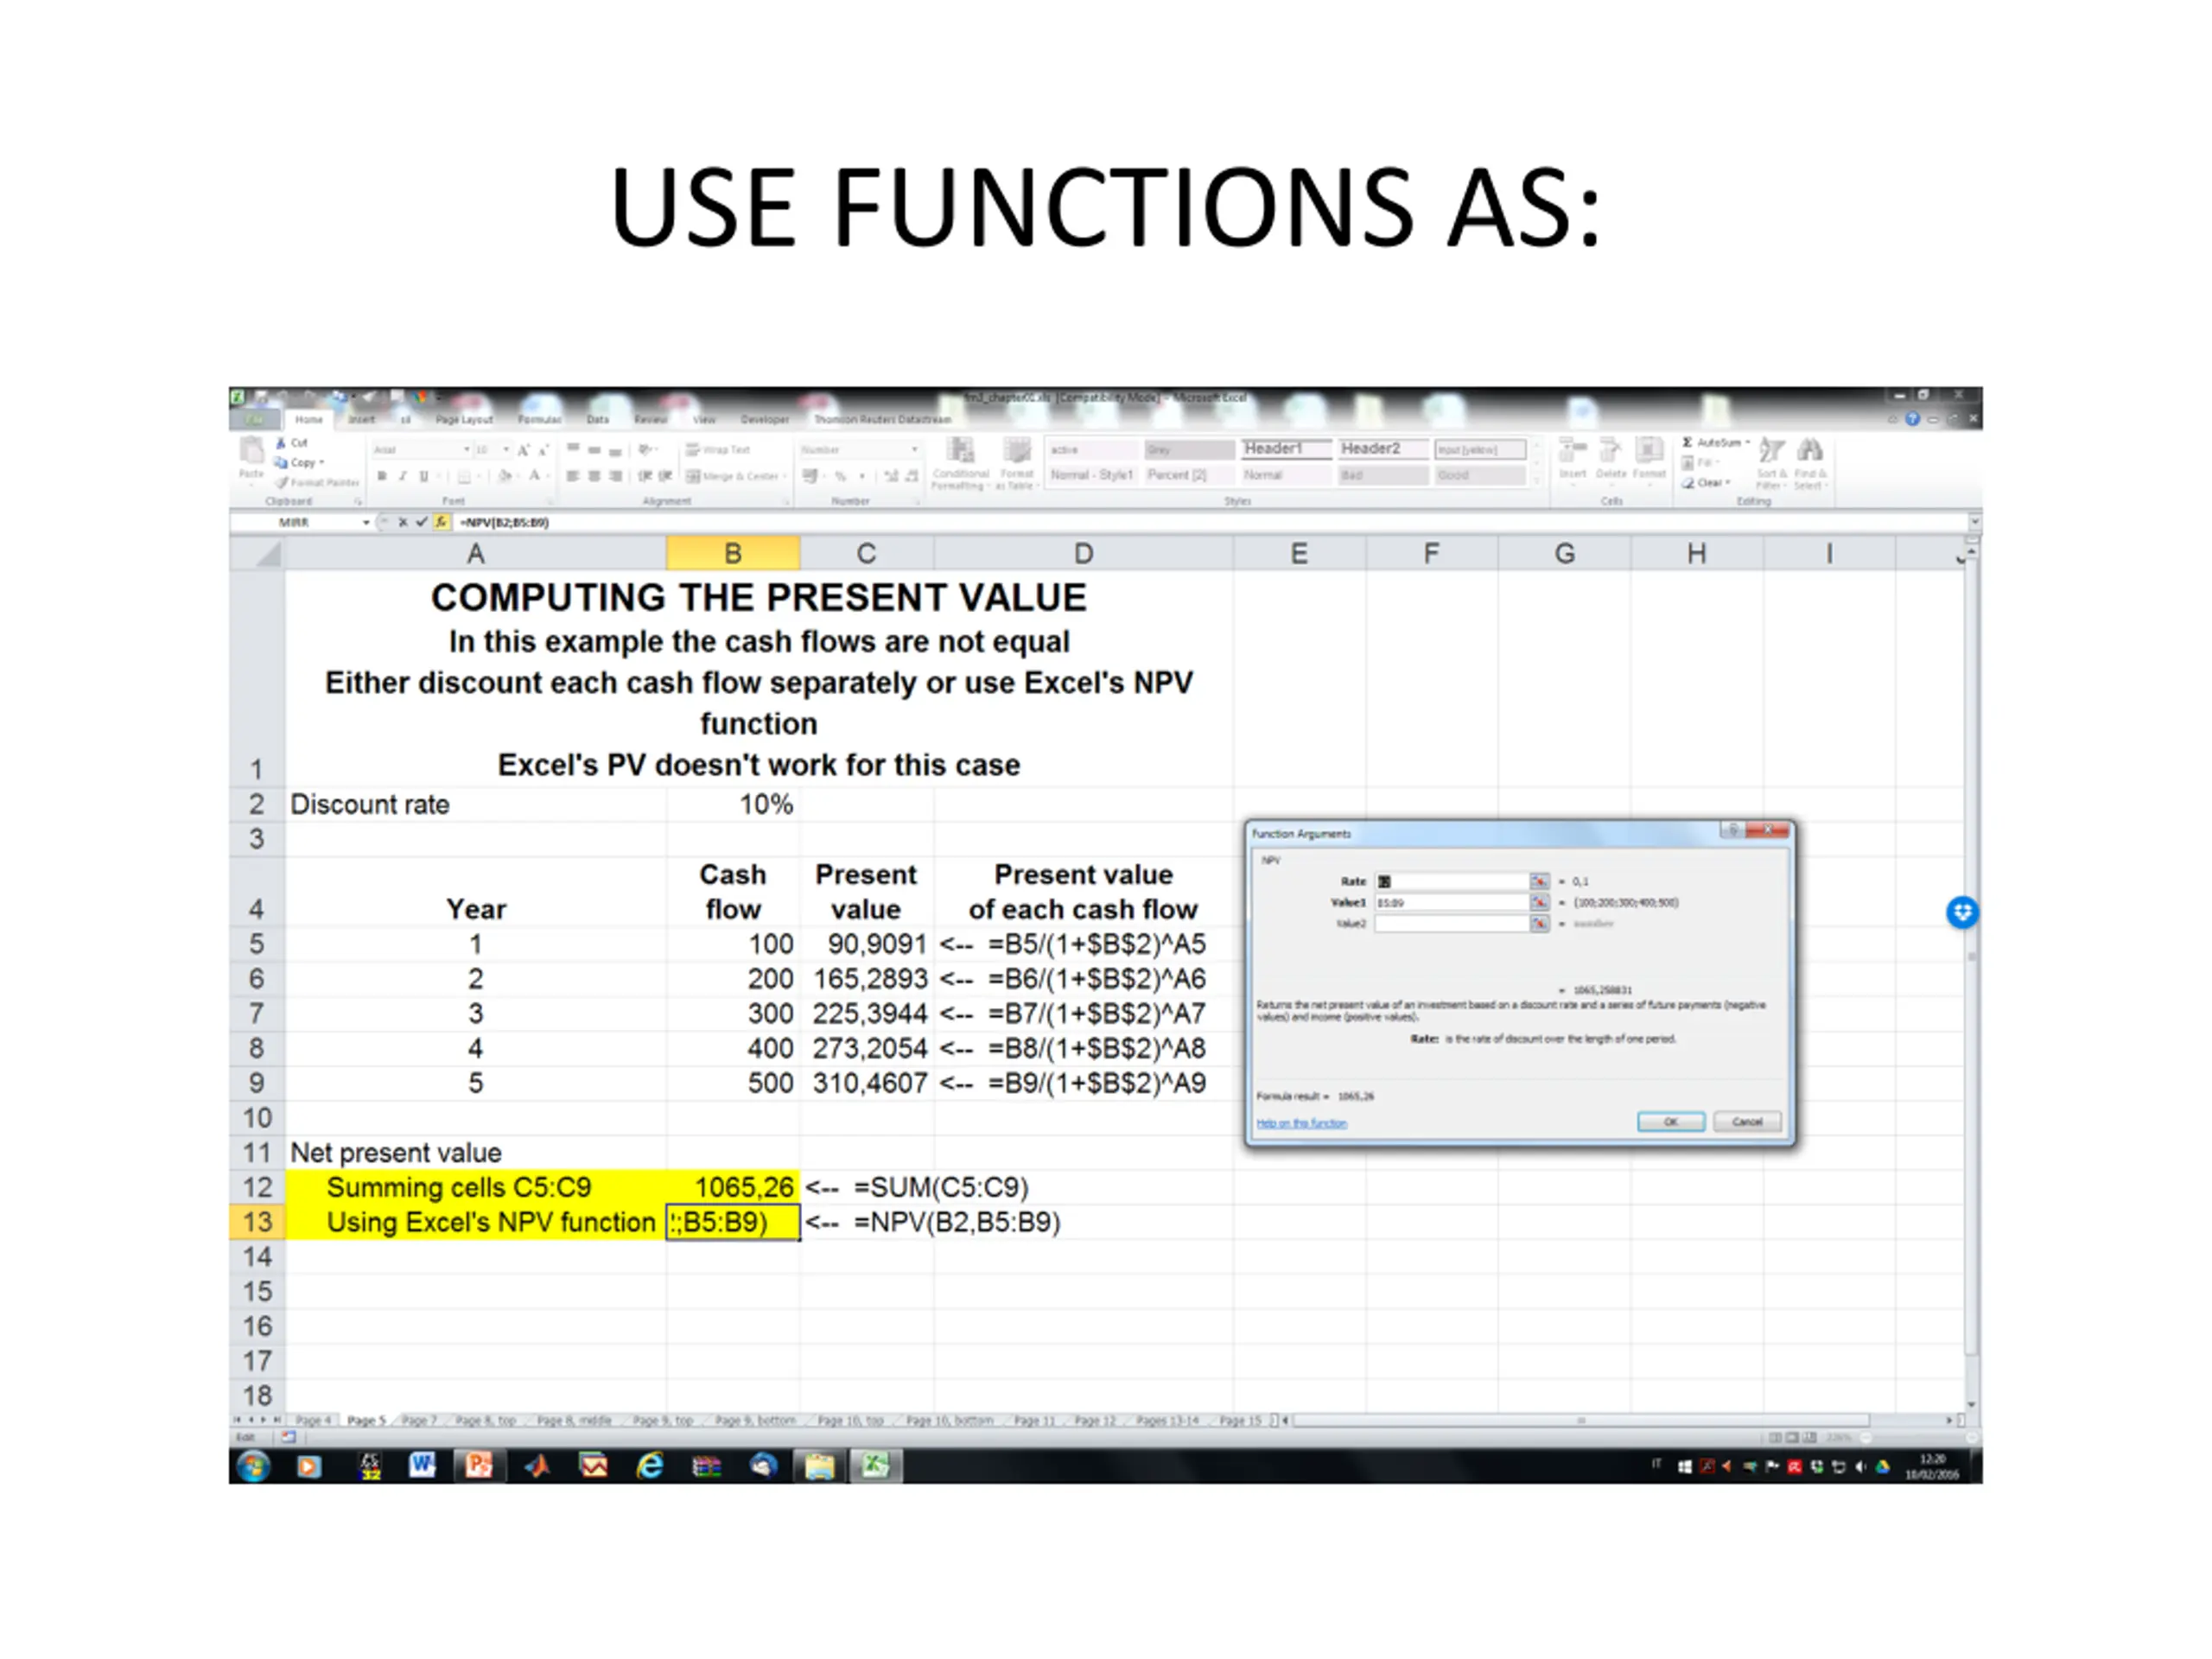Screen dimensions: 2212x1659
Task: Click the Rate range selector icon
Action: [x=1540, y=881]
